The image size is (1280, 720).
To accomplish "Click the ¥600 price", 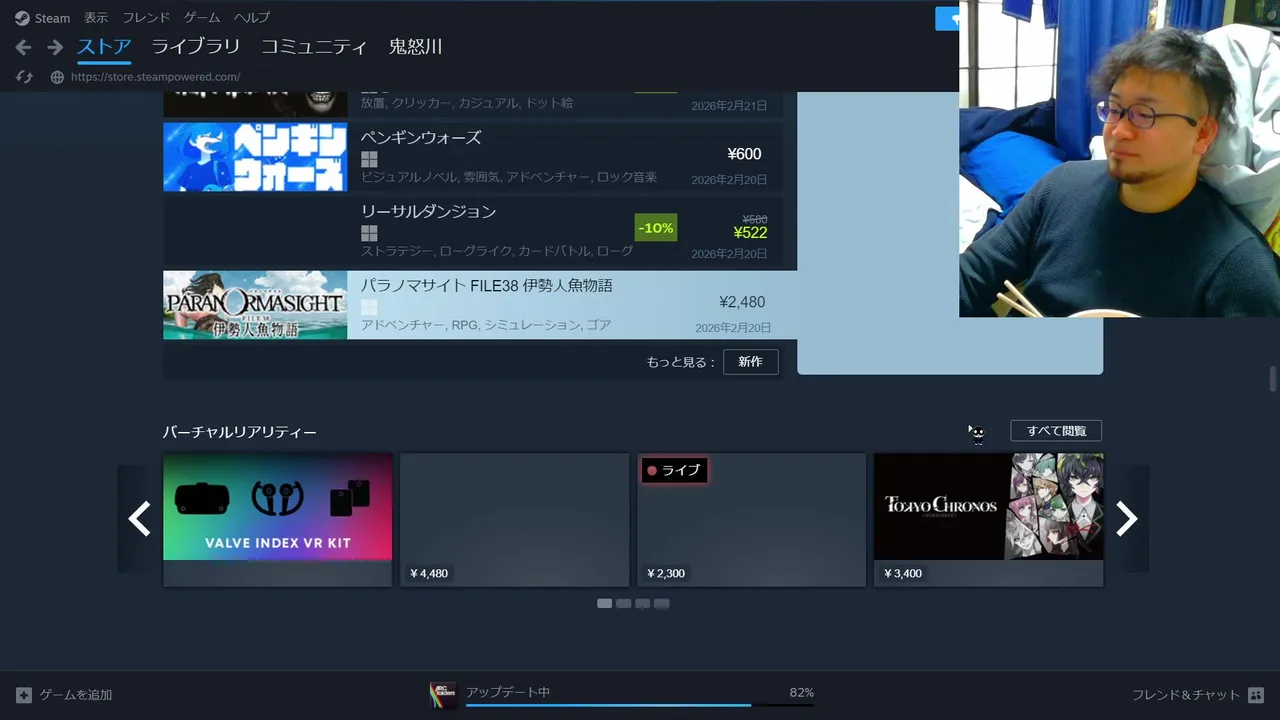I will tap(744, 154).
